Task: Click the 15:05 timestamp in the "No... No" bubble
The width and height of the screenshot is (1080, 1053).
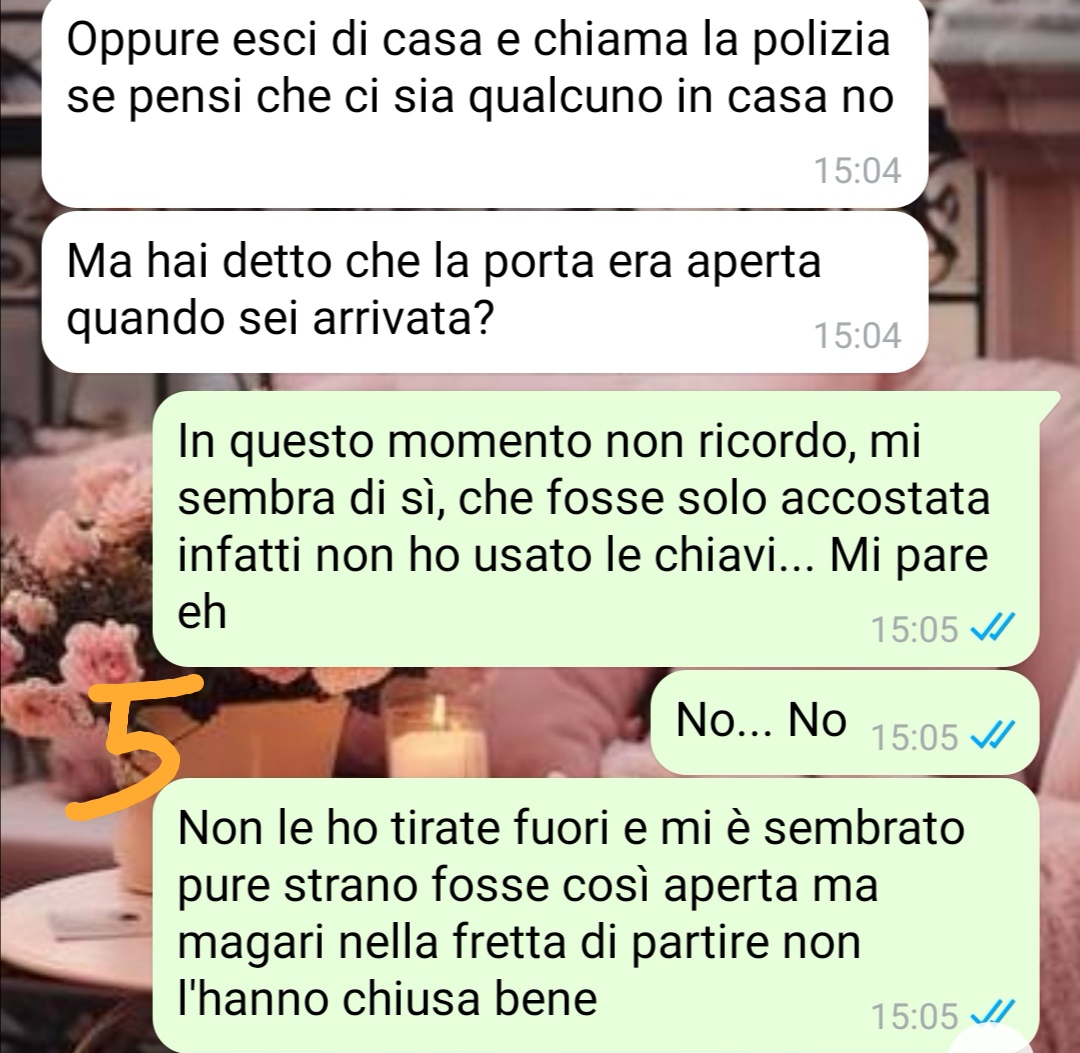Action: 915,738
